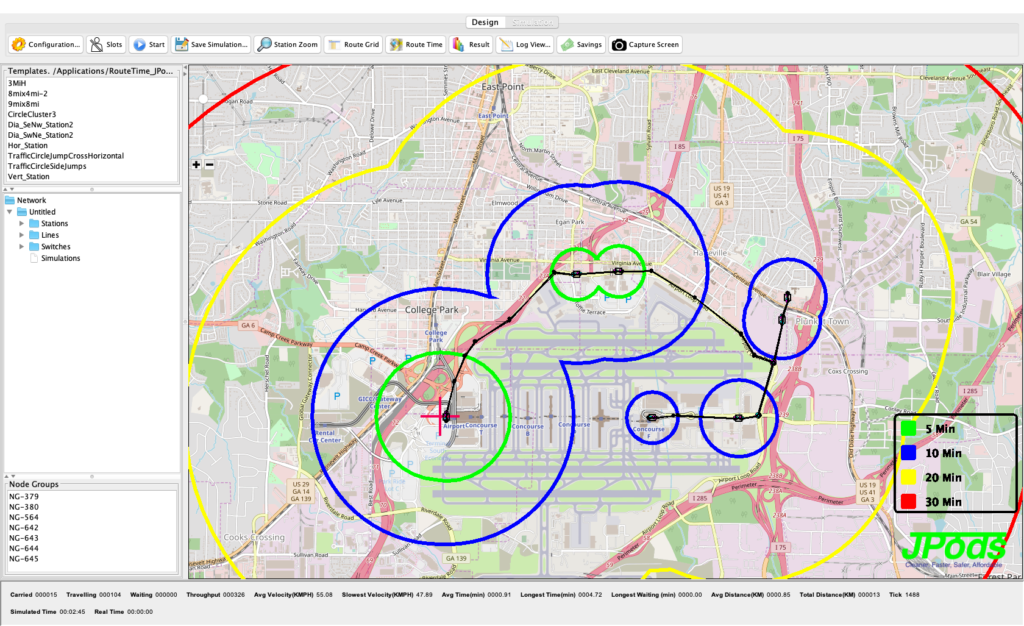Collapse the Untitled network node
Viewport: 1024px width, 626px height.
point(10,212)
